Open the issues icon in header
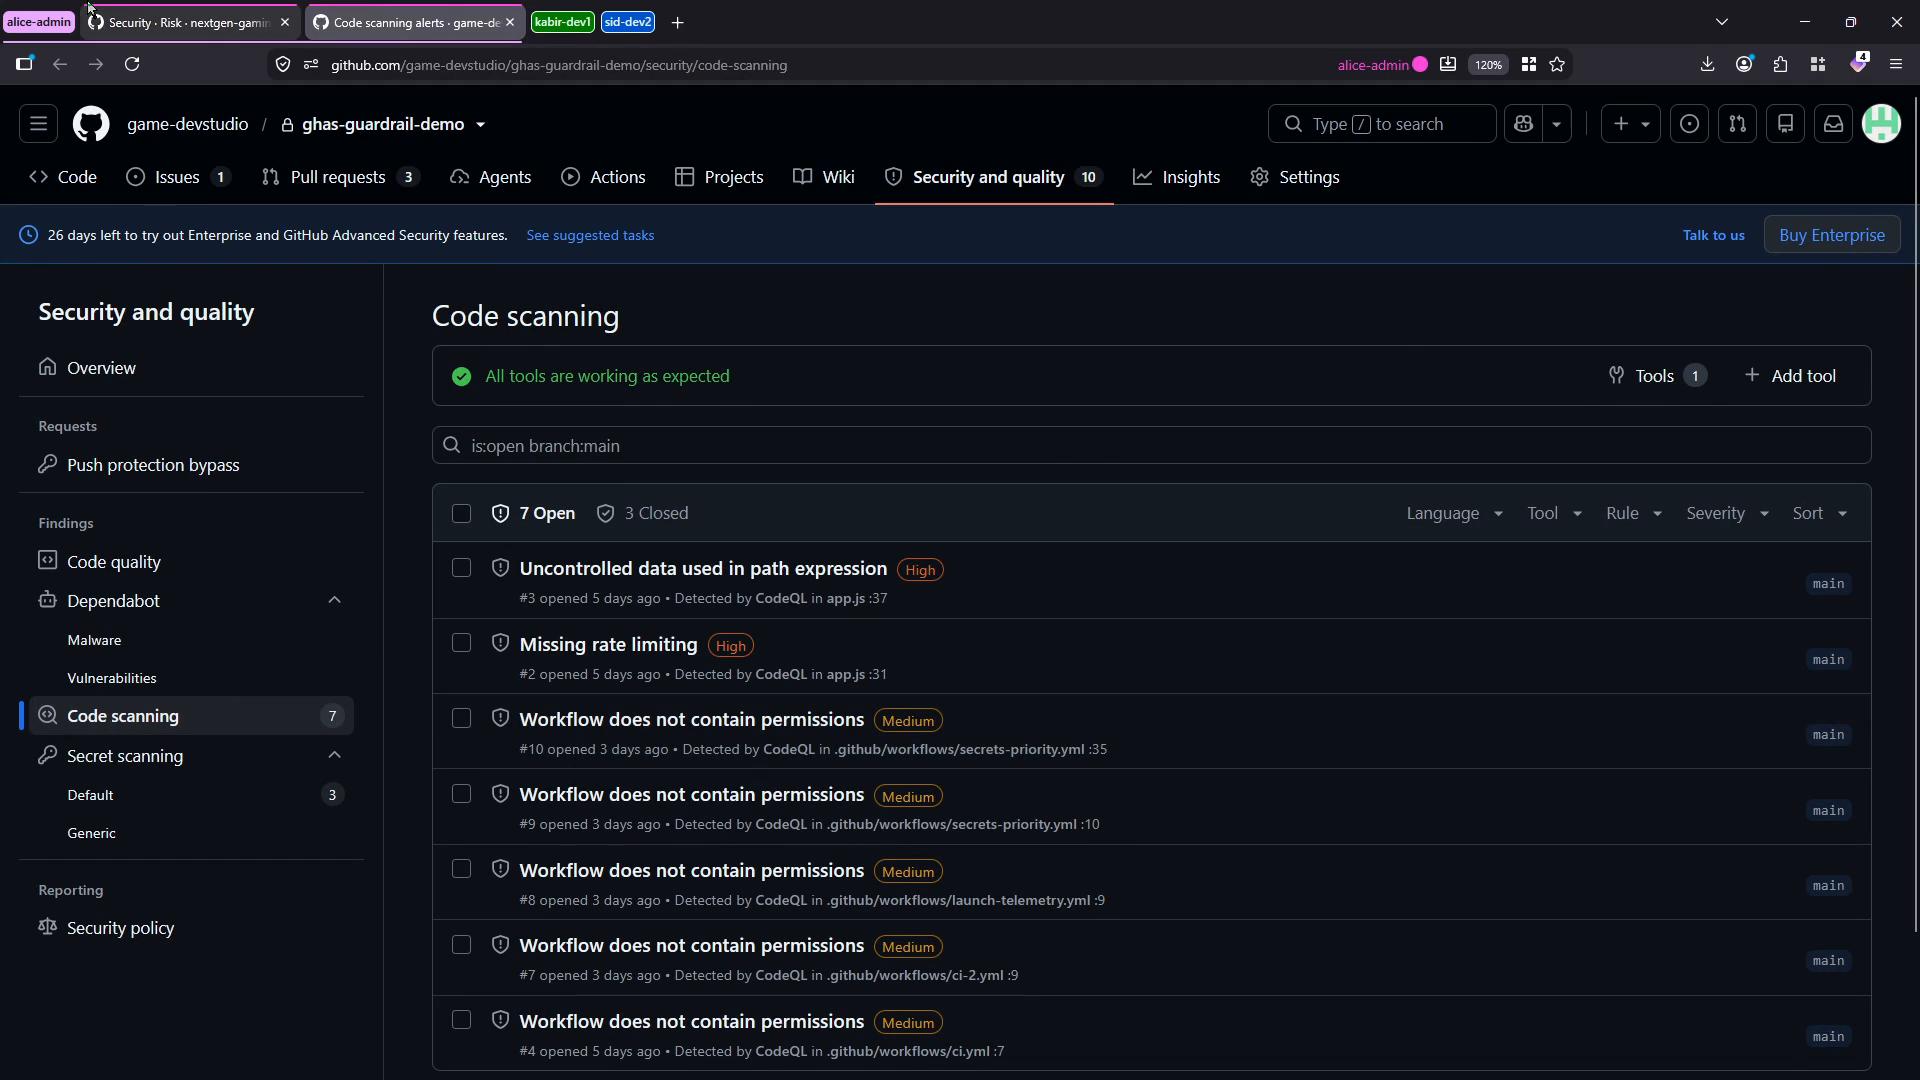The width and height of the screenshot is (1920, 1080). [1689, 124]
